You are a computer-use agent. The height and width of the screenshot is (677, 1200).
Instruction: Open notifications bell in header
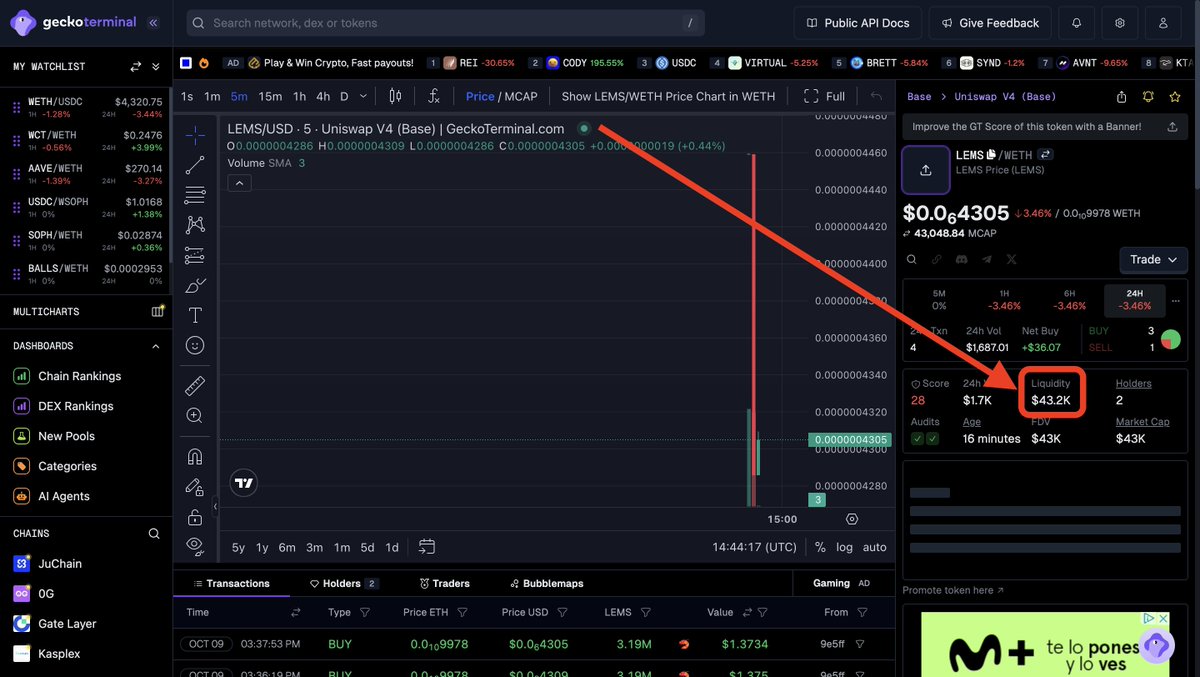pyautogui.click(x=1076, y=23)
